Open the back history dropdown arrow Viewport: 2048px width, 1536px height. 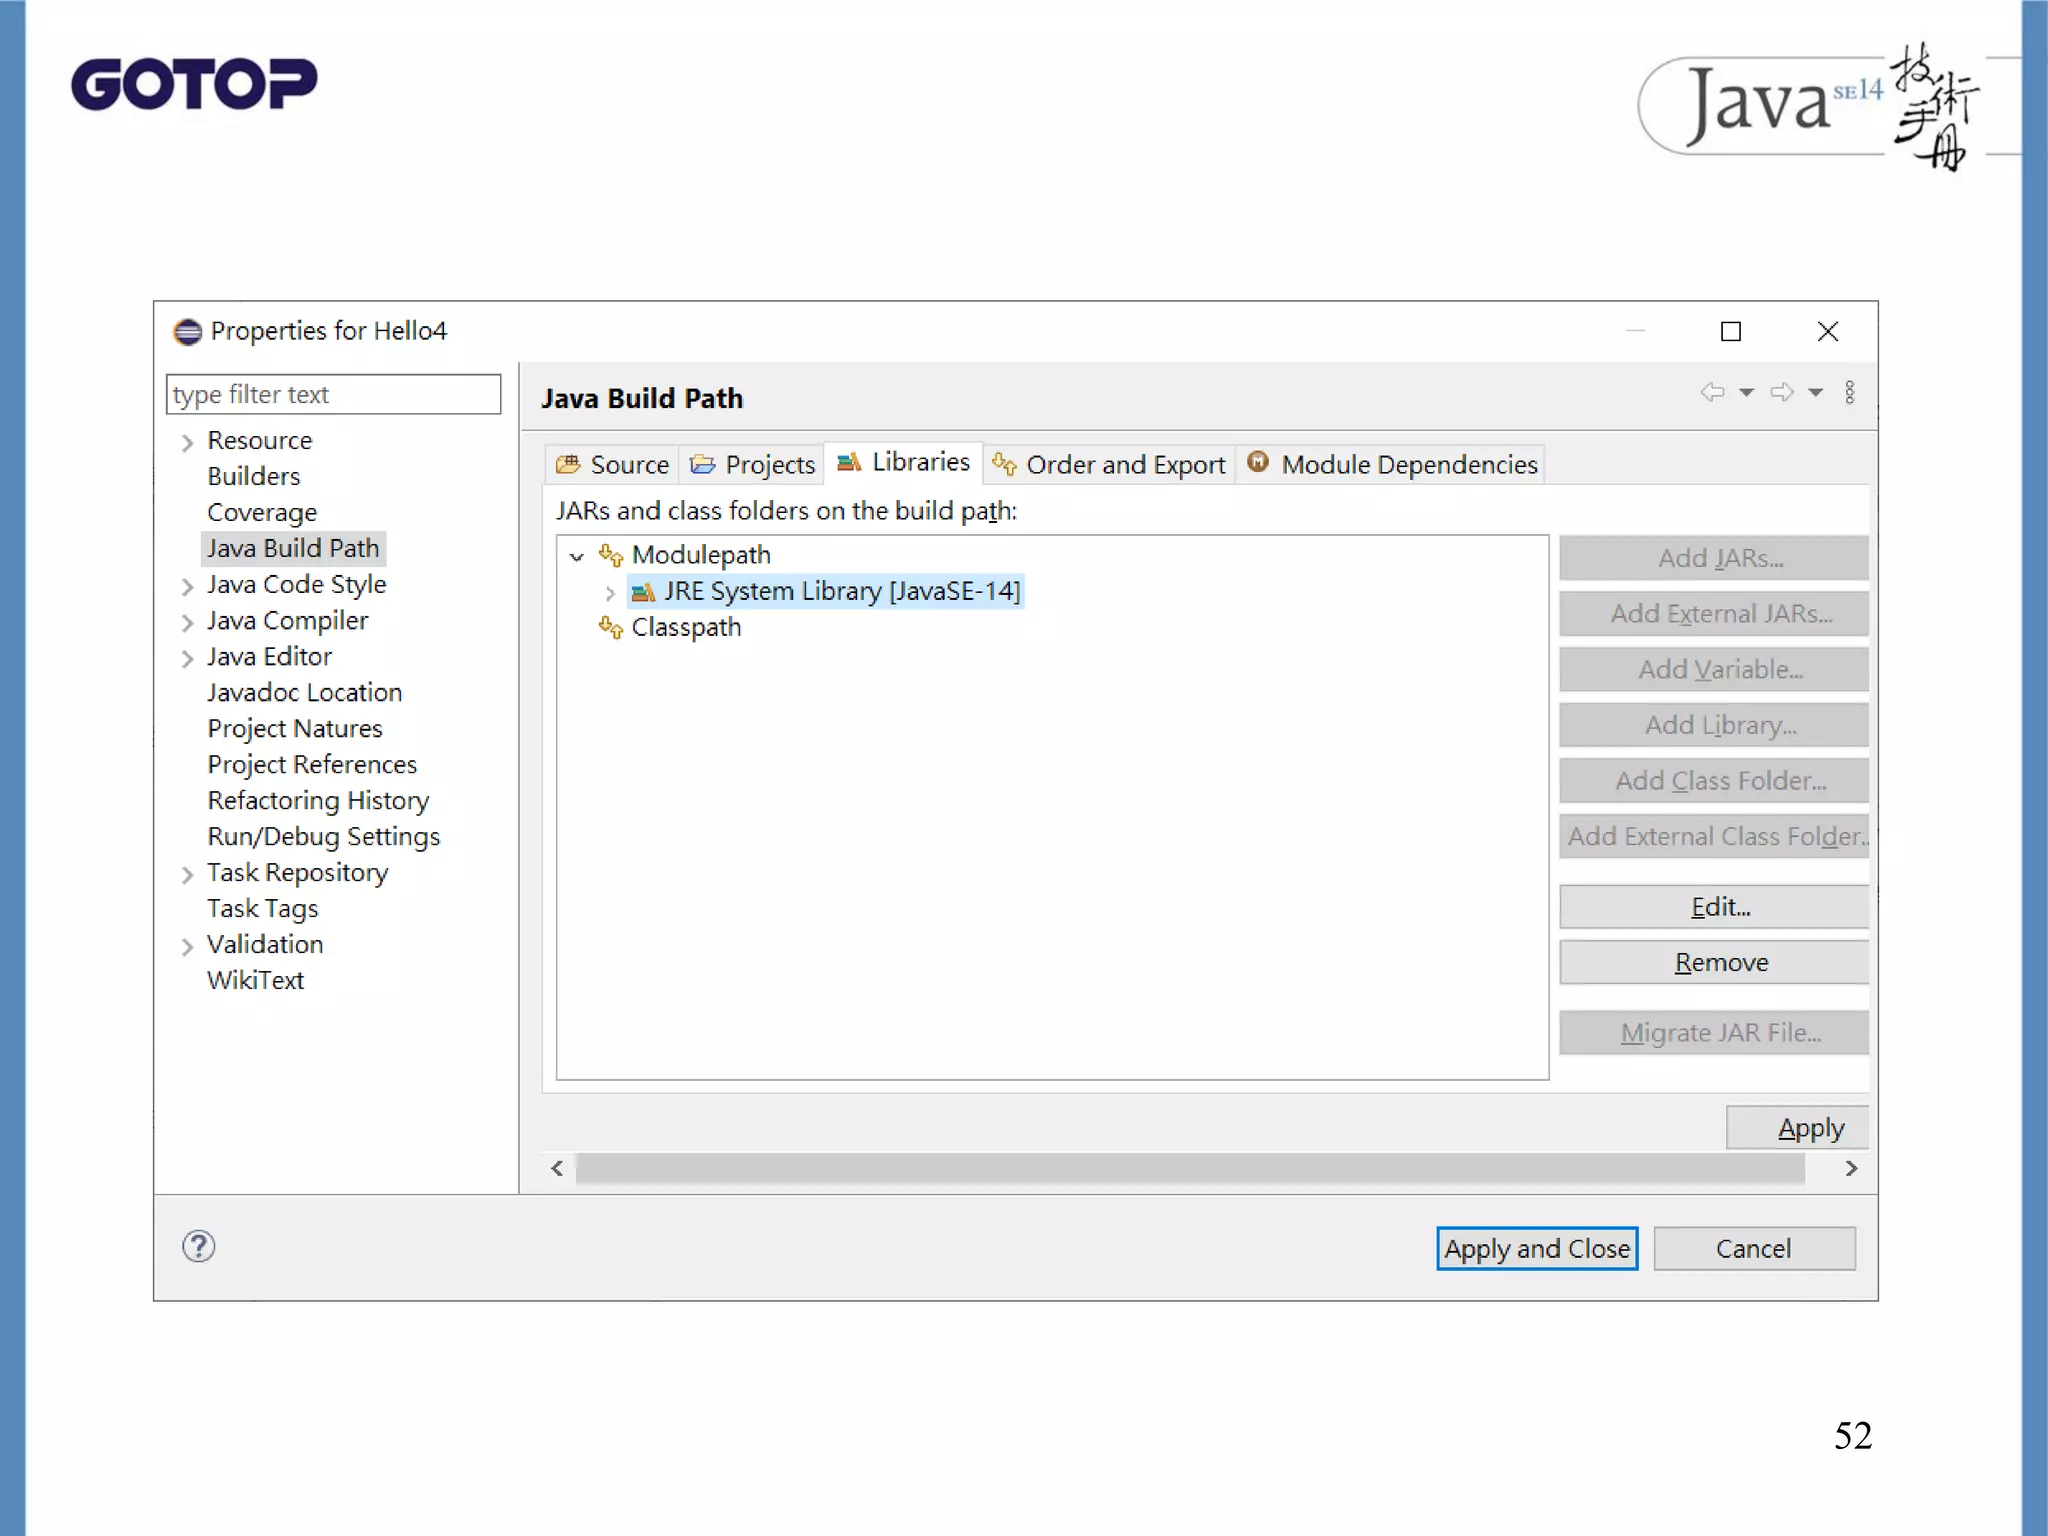point(1746,392)
